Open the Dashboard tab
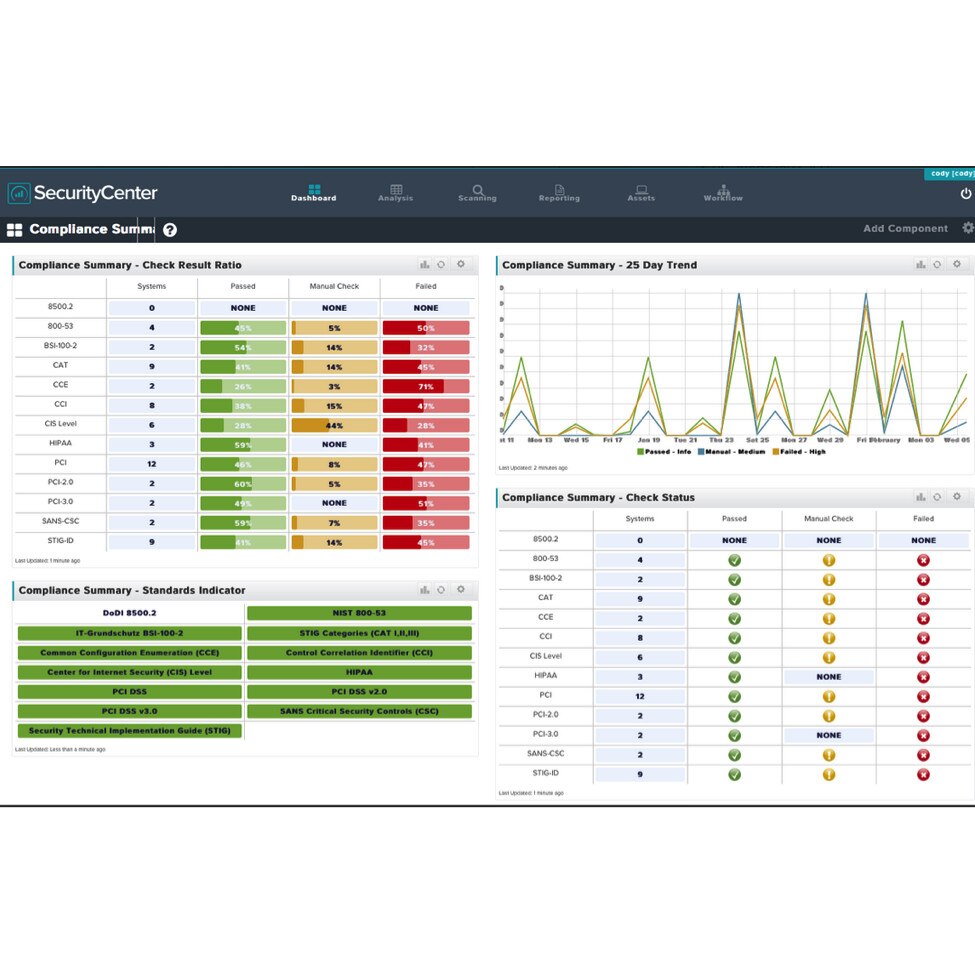Image resolution: width=975 pixels, height=975 pixels. [314, 193]
